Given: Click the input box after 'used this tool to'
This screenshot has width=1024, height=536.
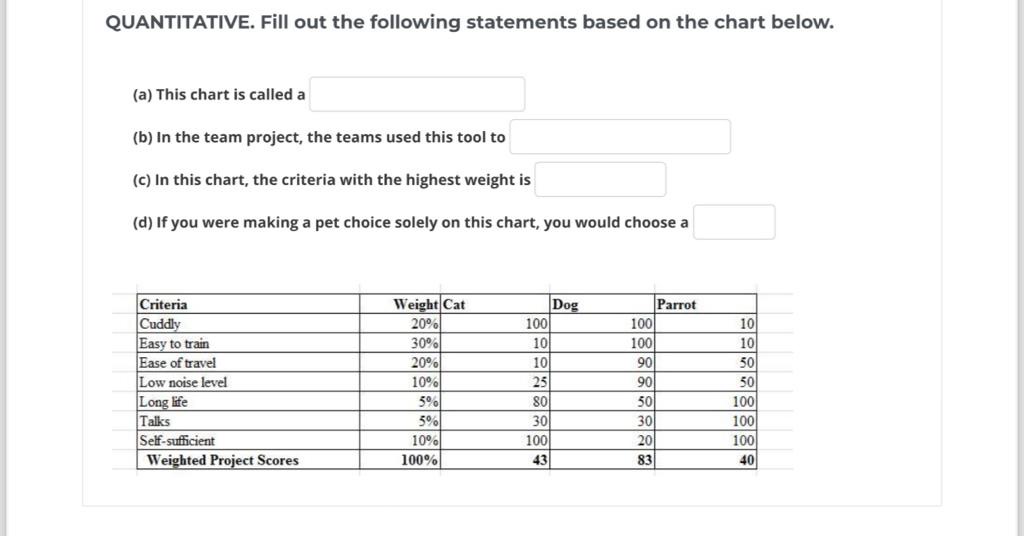Looking at the screenshot, I should pos(620,136).
